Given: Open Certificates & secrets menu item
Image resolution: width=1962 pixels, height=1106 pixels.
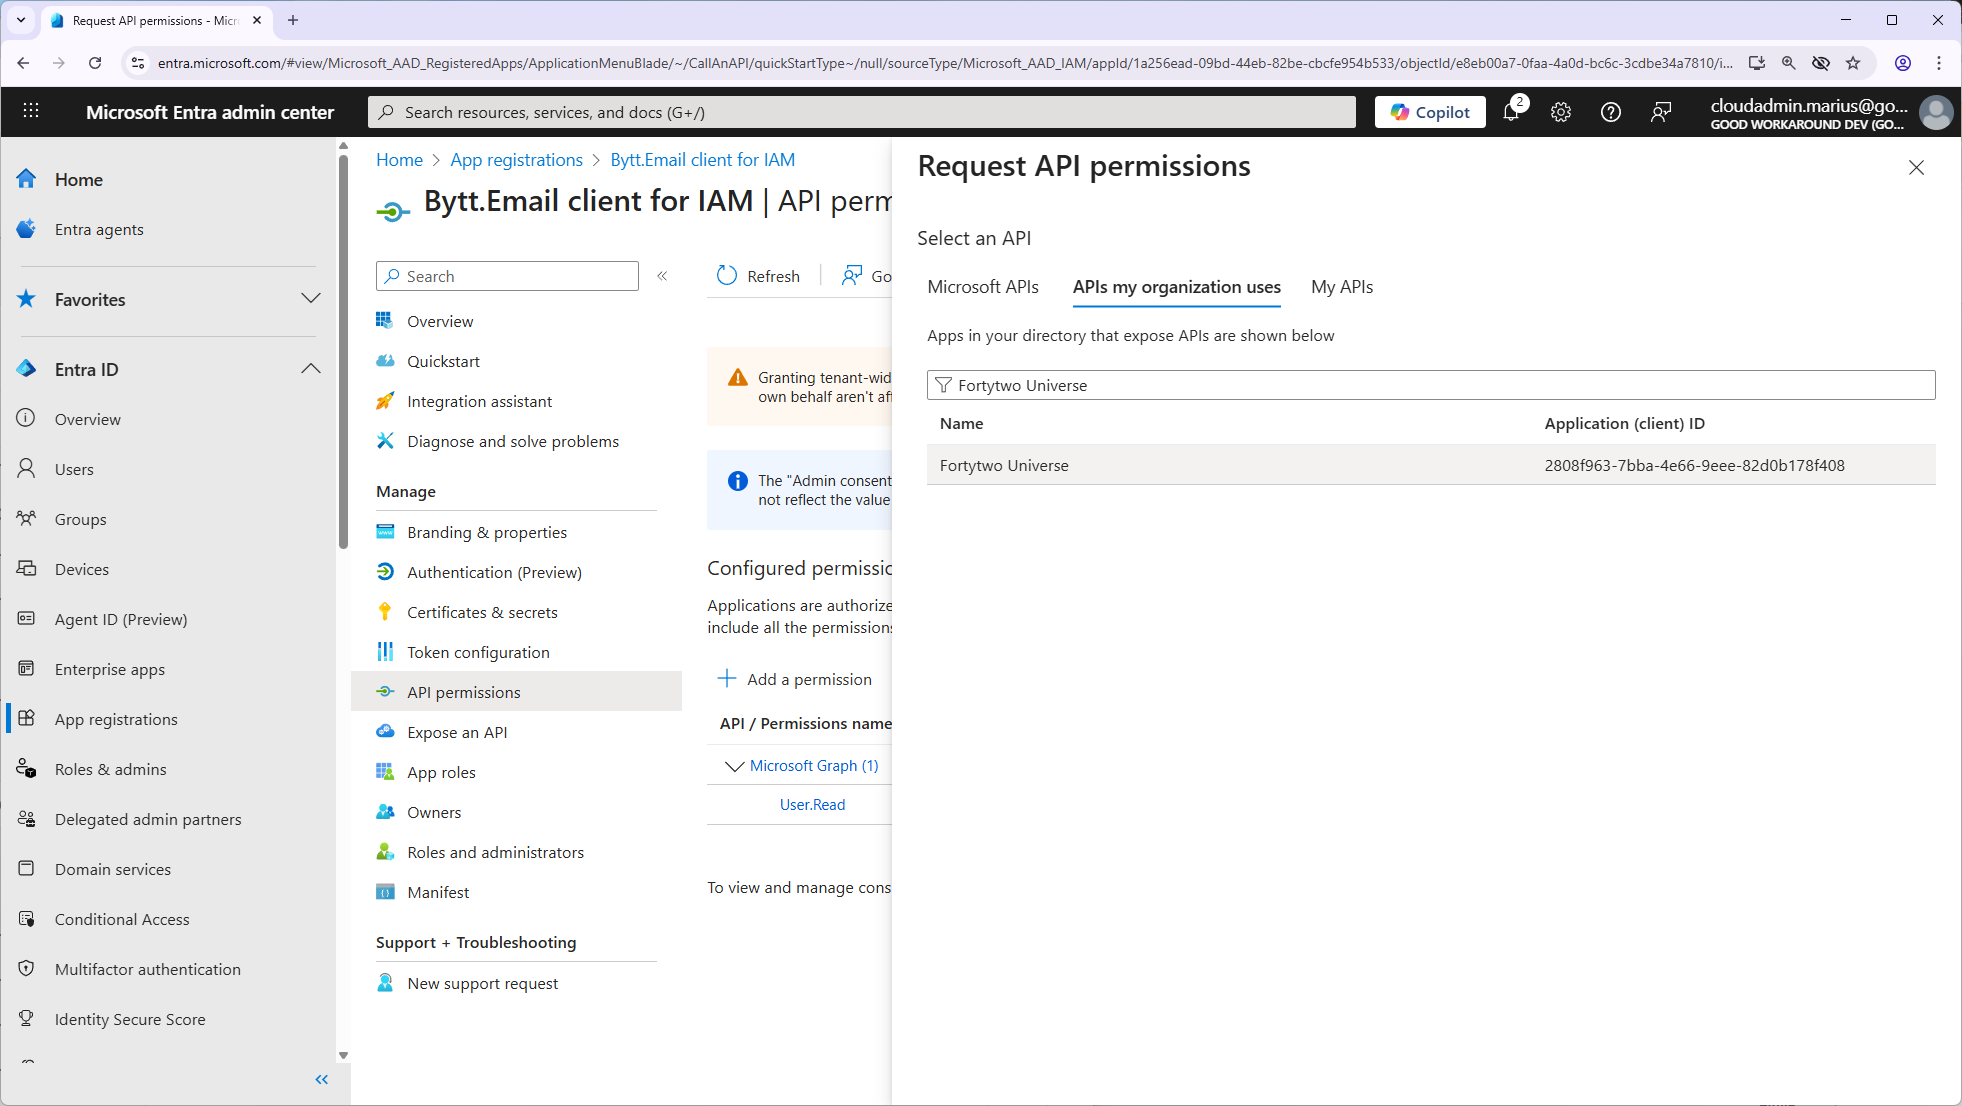Looking at the screenshot, I should point(482,612).
